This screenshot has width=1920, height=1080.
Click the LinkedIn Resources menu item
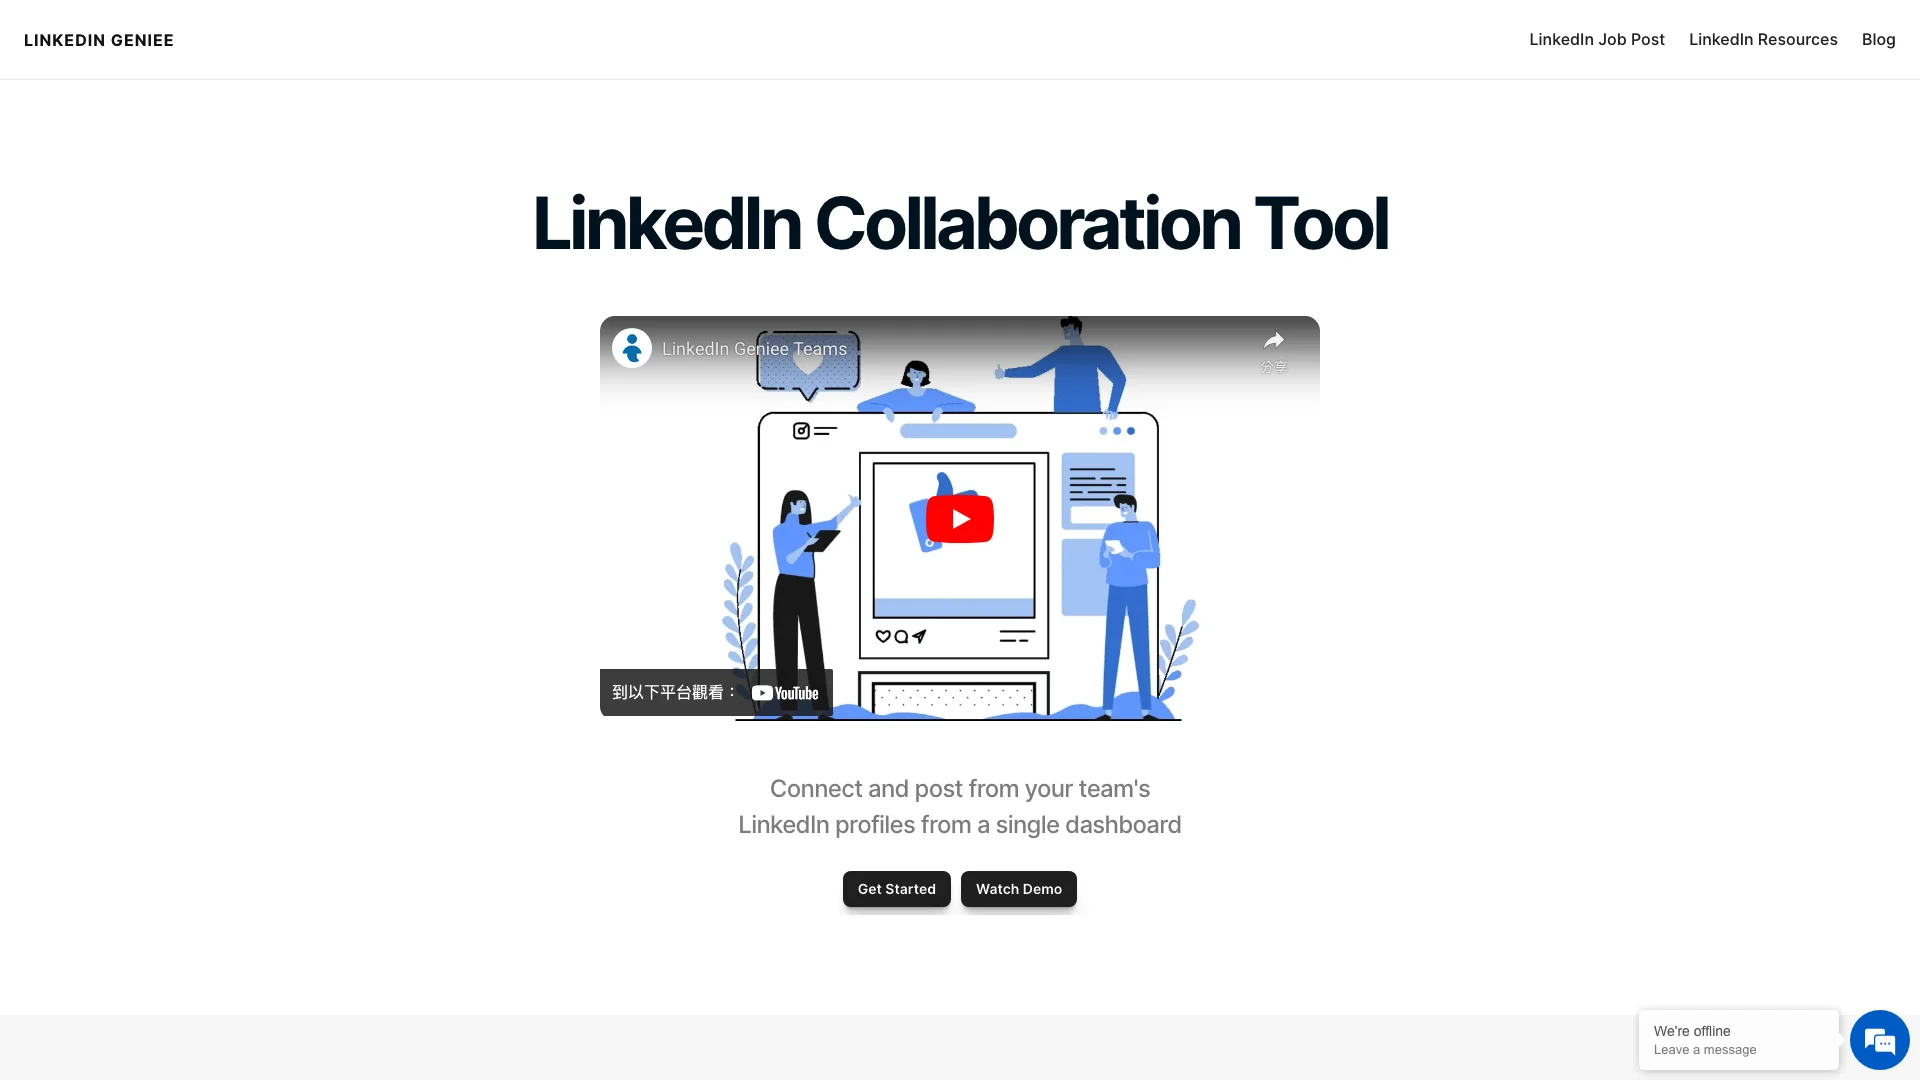pos(1763,40)
